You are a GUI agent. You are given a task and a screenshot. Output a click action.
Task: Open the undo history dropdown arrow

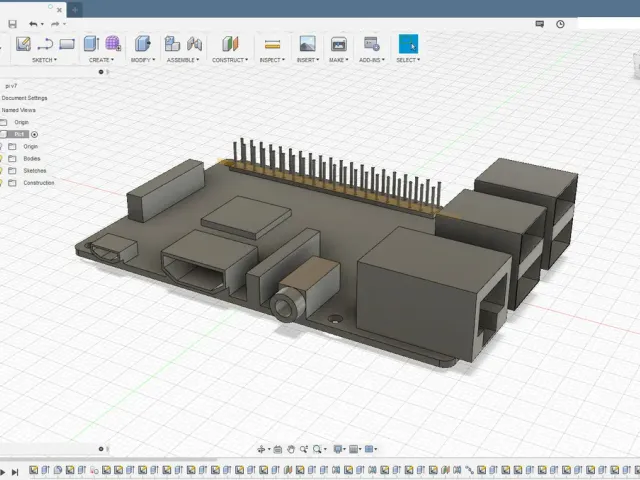point(42,24)
